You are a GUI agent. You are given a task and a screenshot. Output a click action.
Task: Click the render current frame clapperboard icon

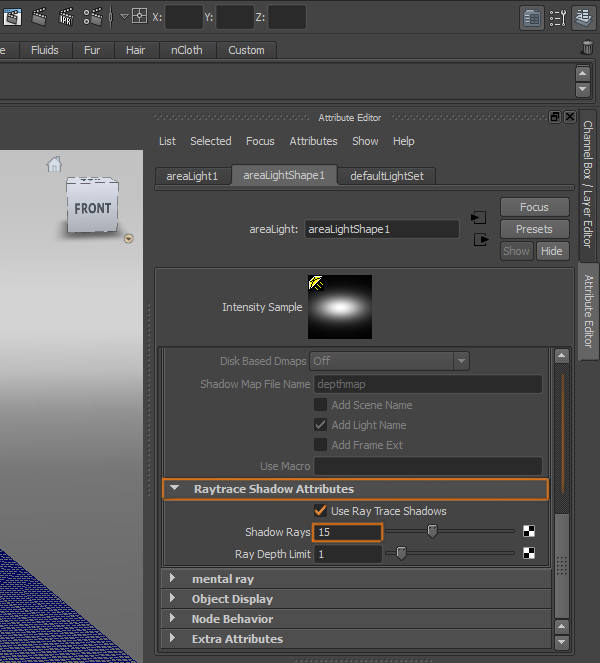[40, 16]
